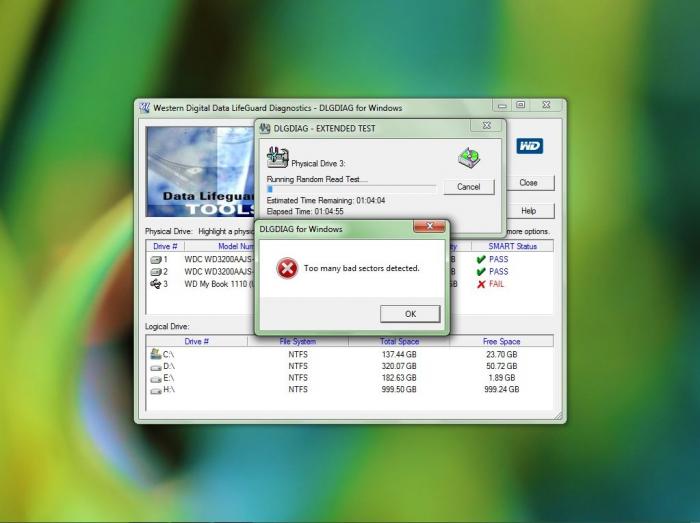Click the Free Space column header

coord(501,341)
